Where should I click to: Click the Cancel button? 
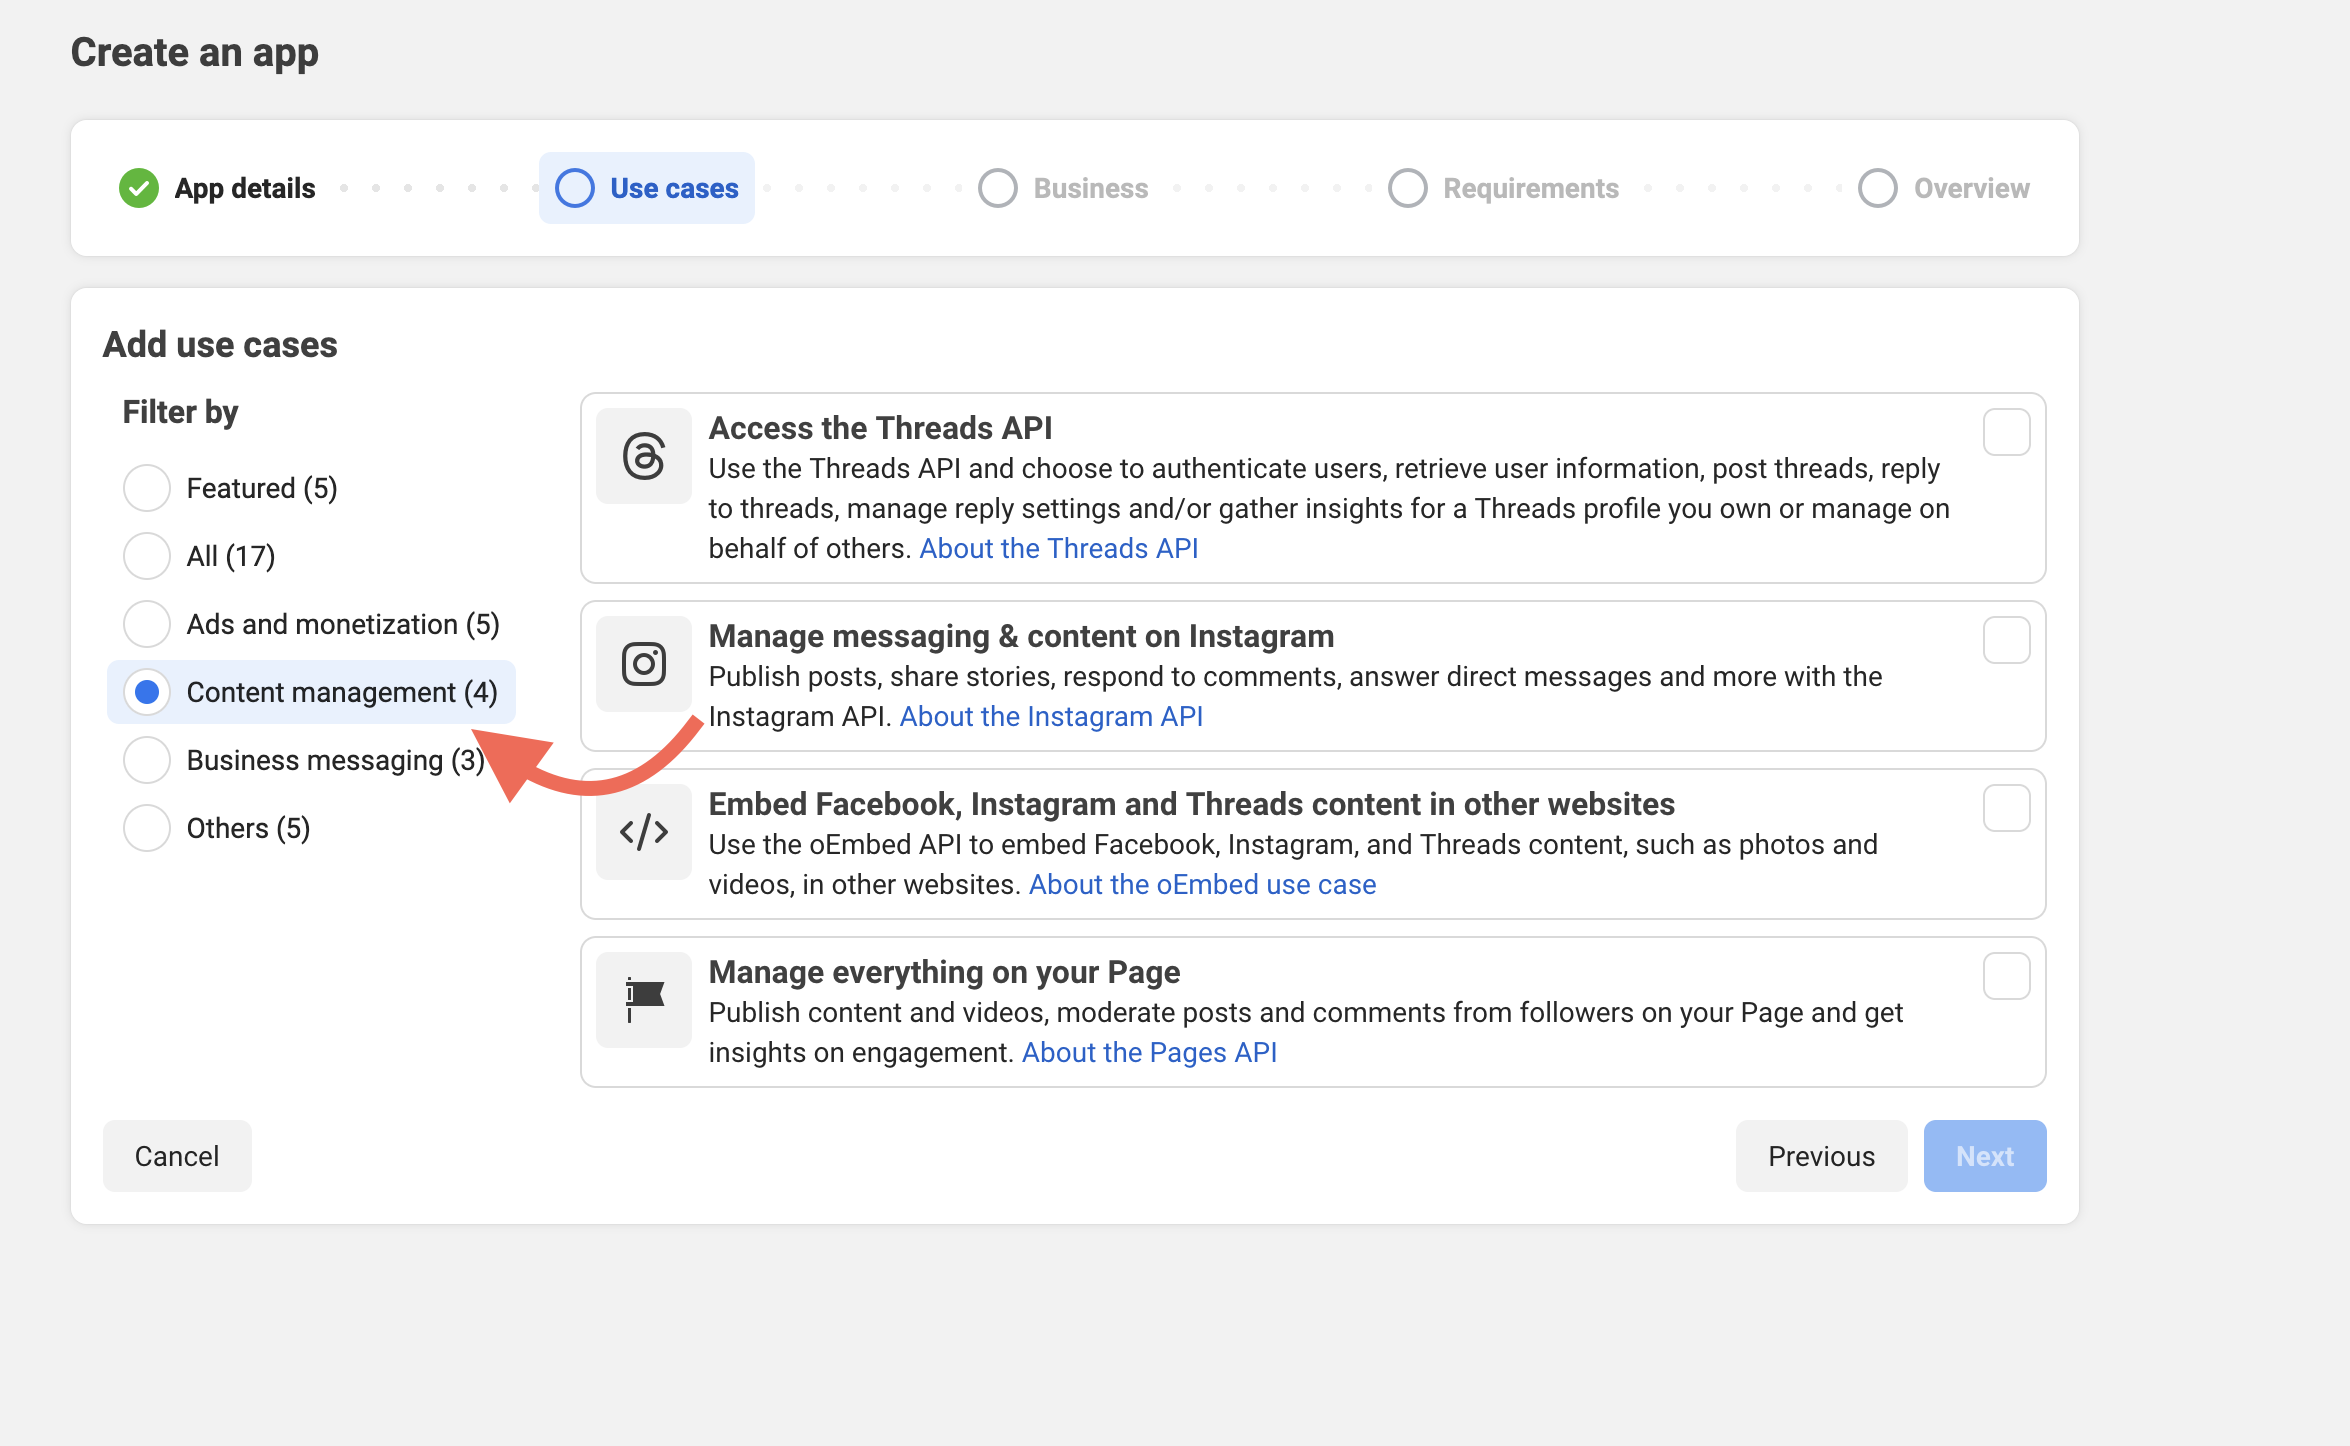(177, 1156)
